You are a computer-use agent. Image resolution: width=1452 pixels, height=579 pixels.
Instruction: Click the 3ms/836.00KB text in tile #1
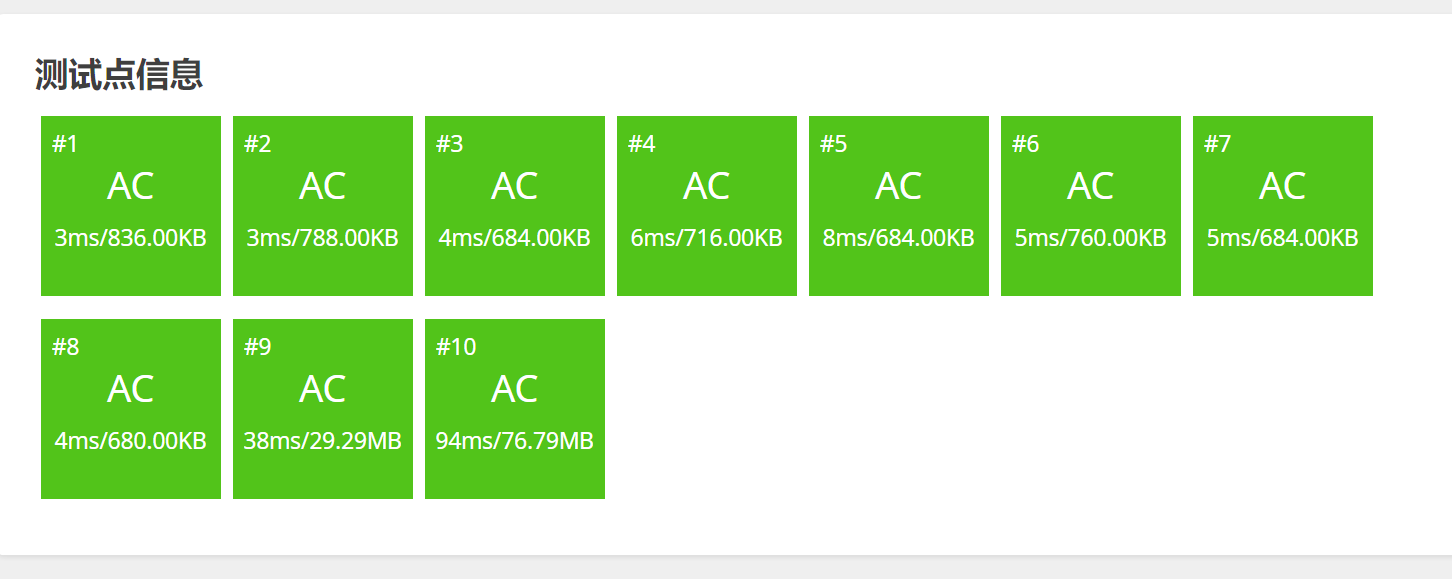[131, 239]
